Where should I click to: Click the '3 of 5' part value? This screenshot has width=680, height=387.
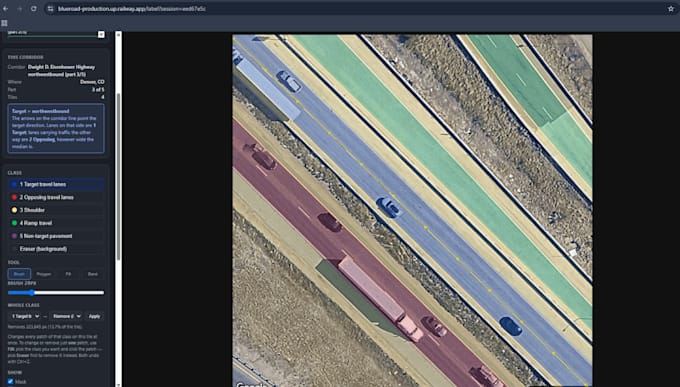(x=98, y=90)
